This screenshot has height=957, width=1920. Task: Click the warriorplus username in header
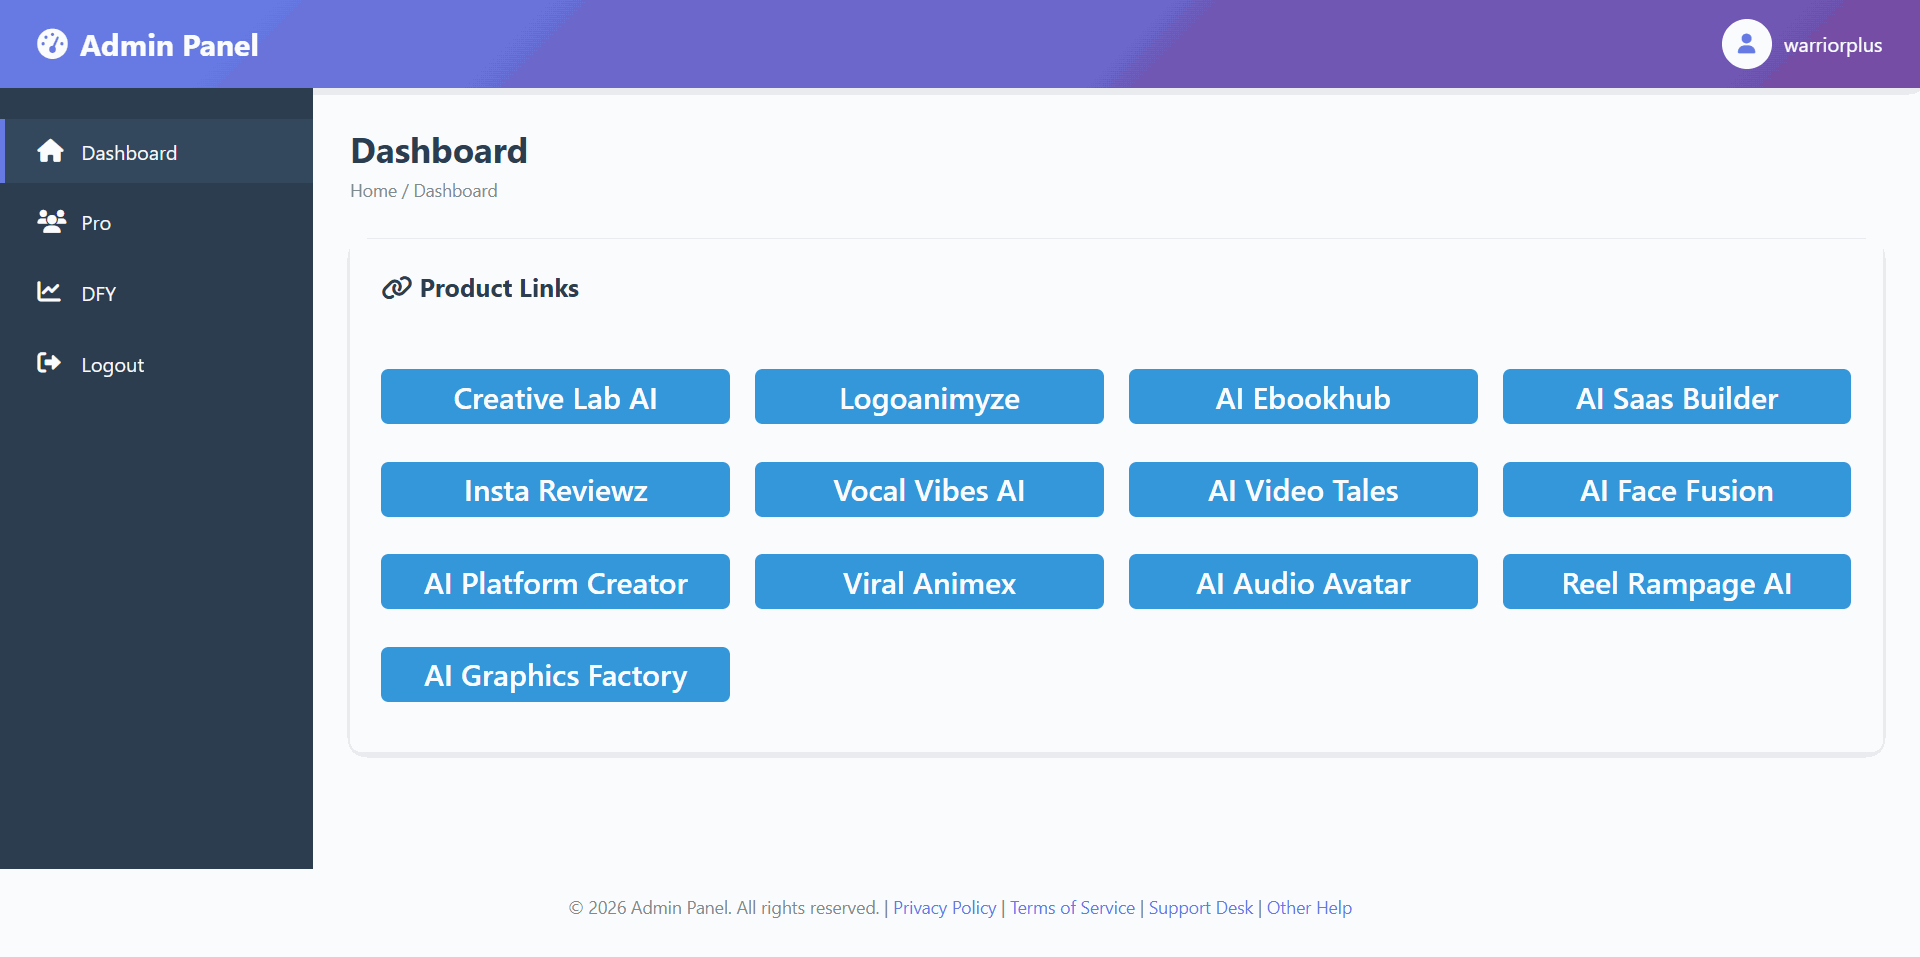(1832, 45)
